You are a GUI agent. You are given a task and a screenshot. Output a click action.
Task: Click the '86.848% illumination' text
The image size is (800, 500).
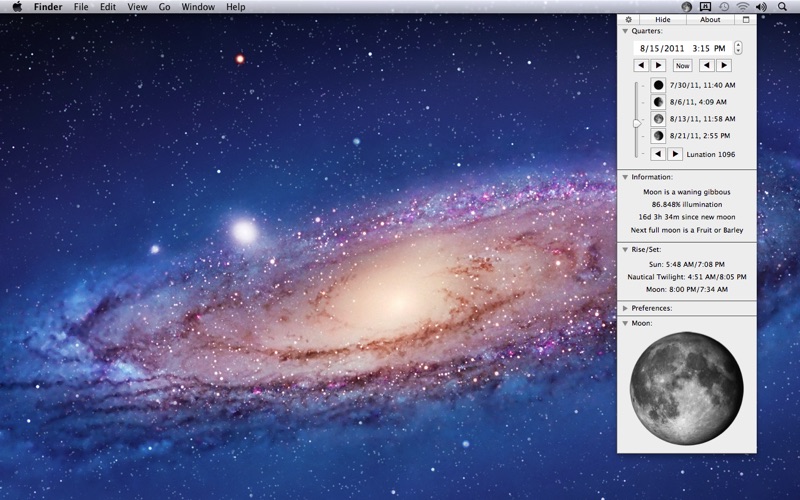687,204
